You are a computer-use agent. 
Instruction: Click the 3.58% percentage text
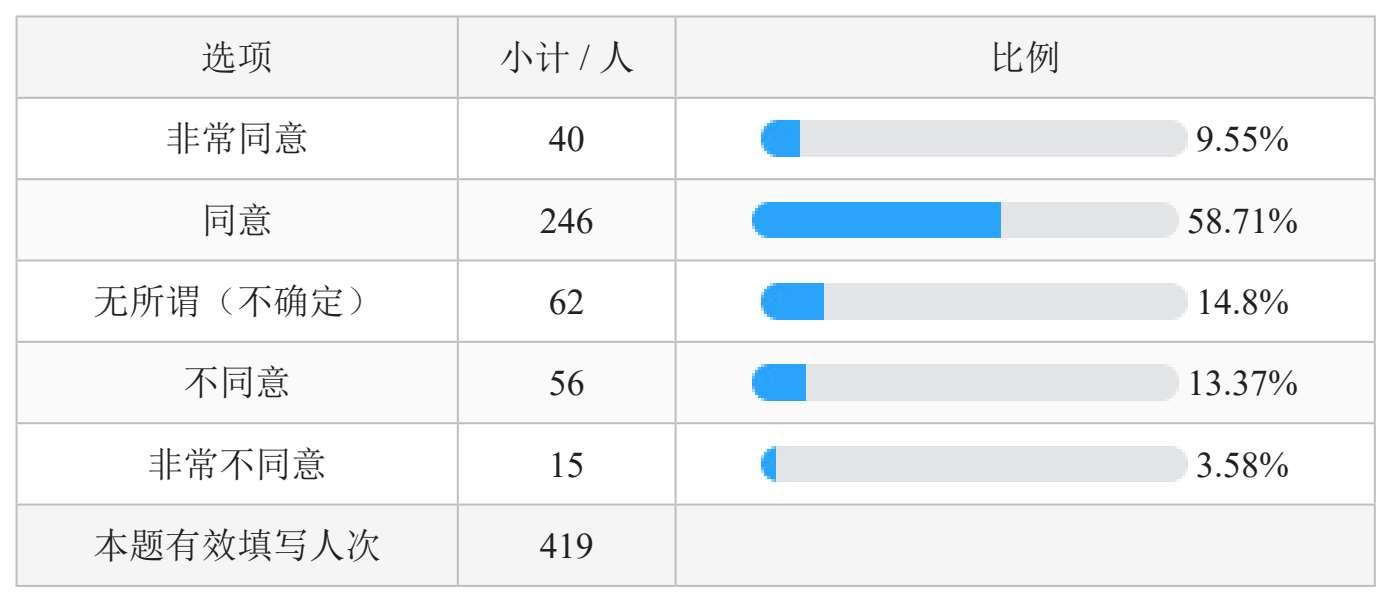[x=1242, y=465]
